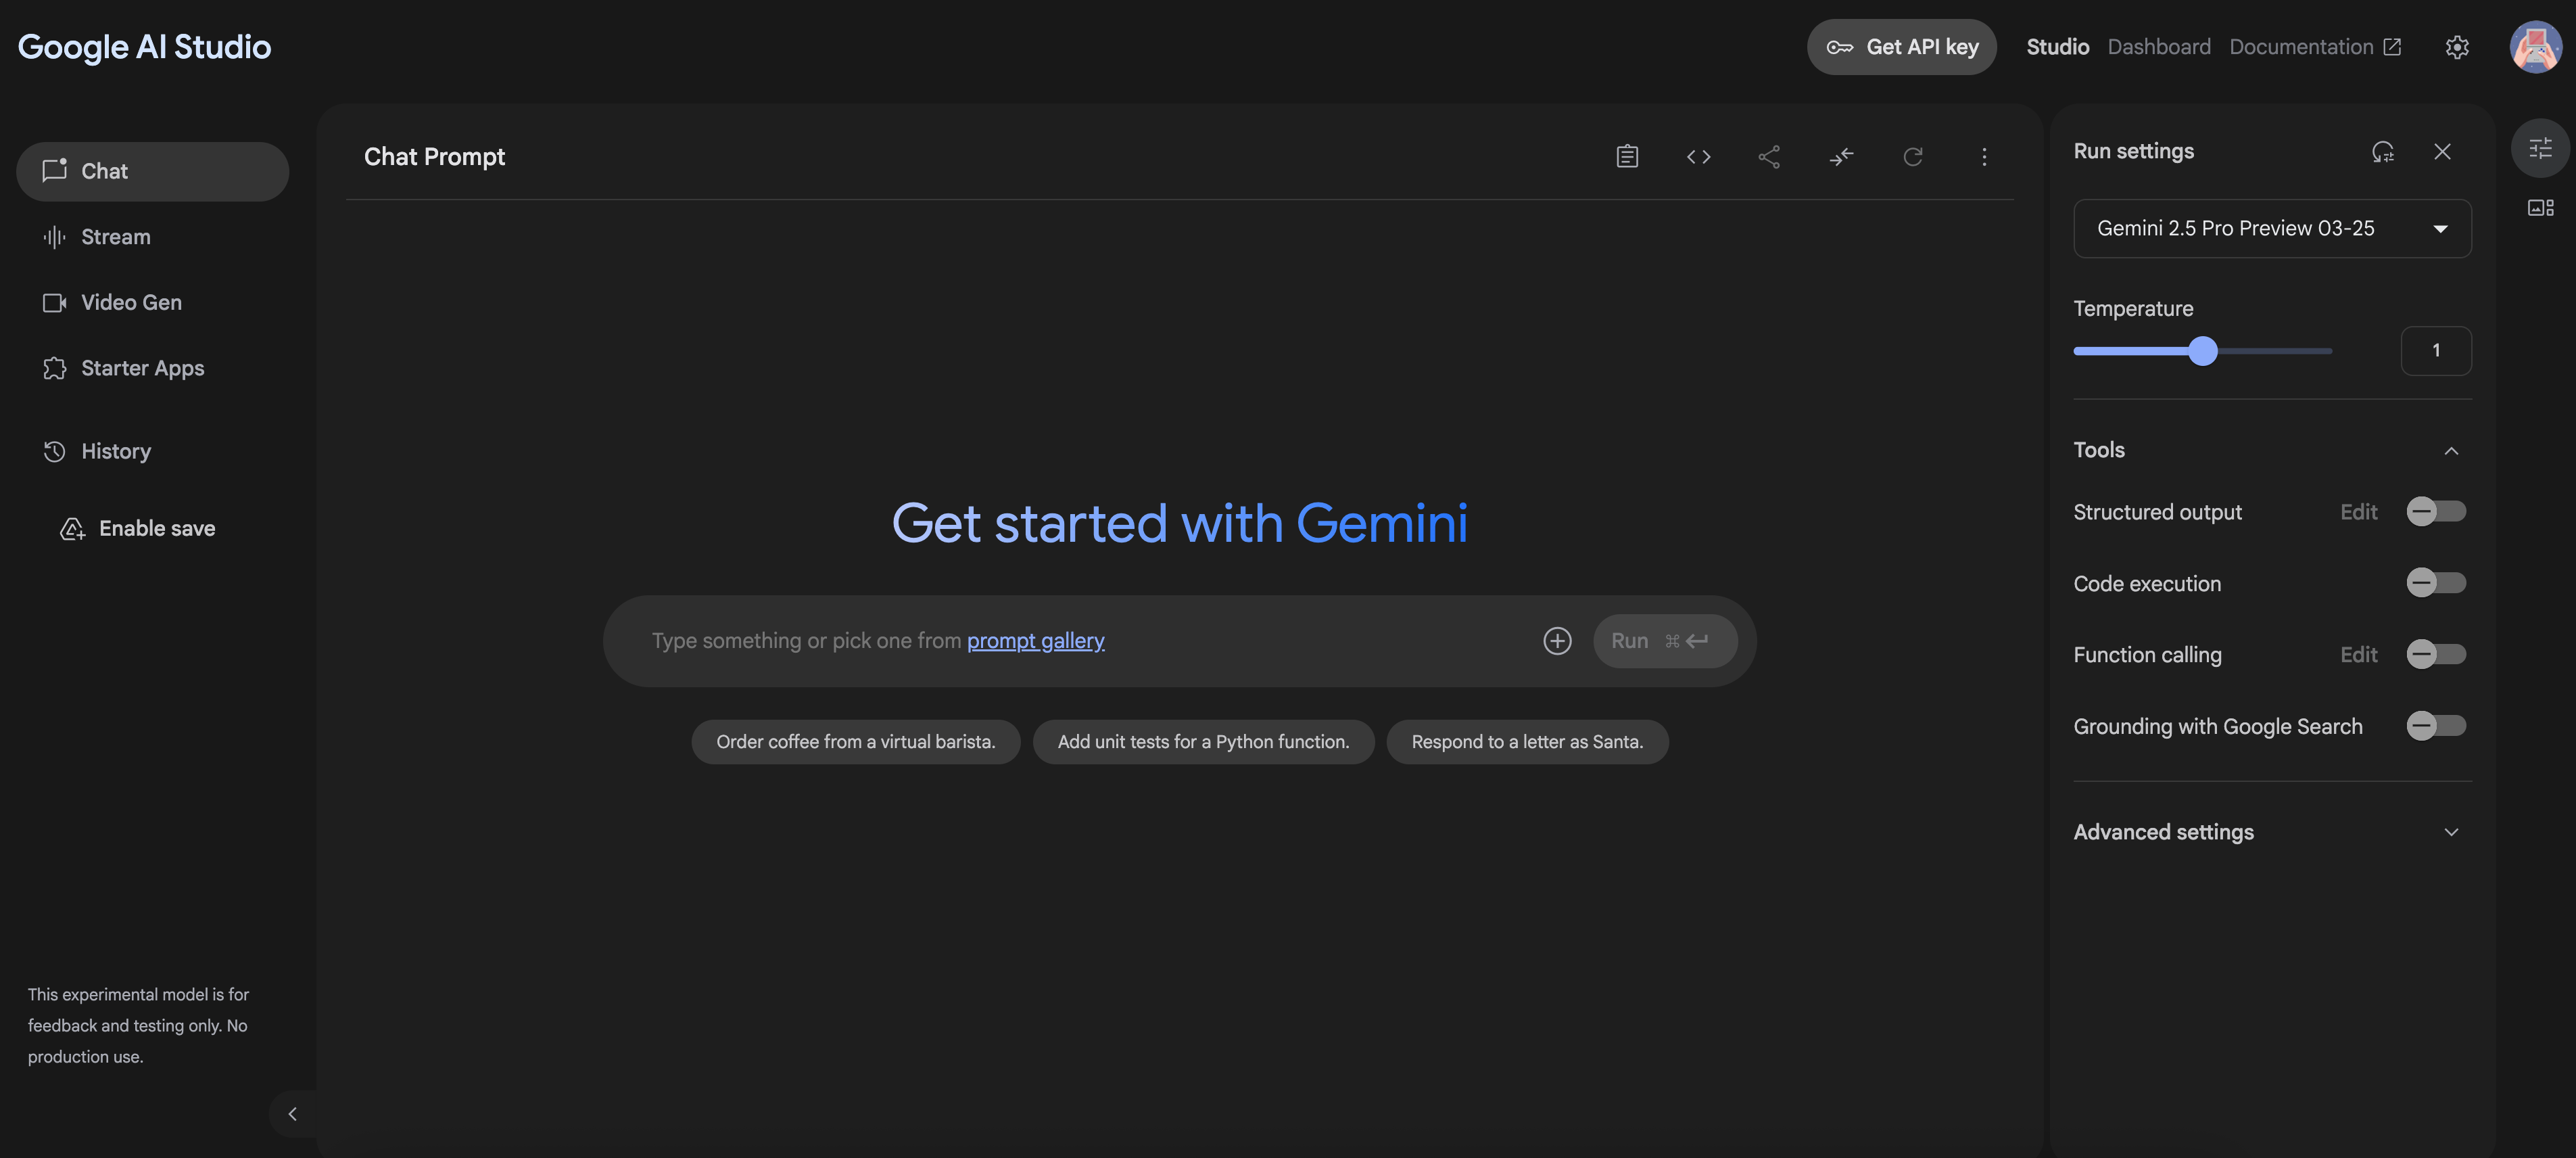Image resolution: width=2576 pixels, height=1158 pixels.
Task: Click the Chat Prompt title
Action: tap(434, 157)
